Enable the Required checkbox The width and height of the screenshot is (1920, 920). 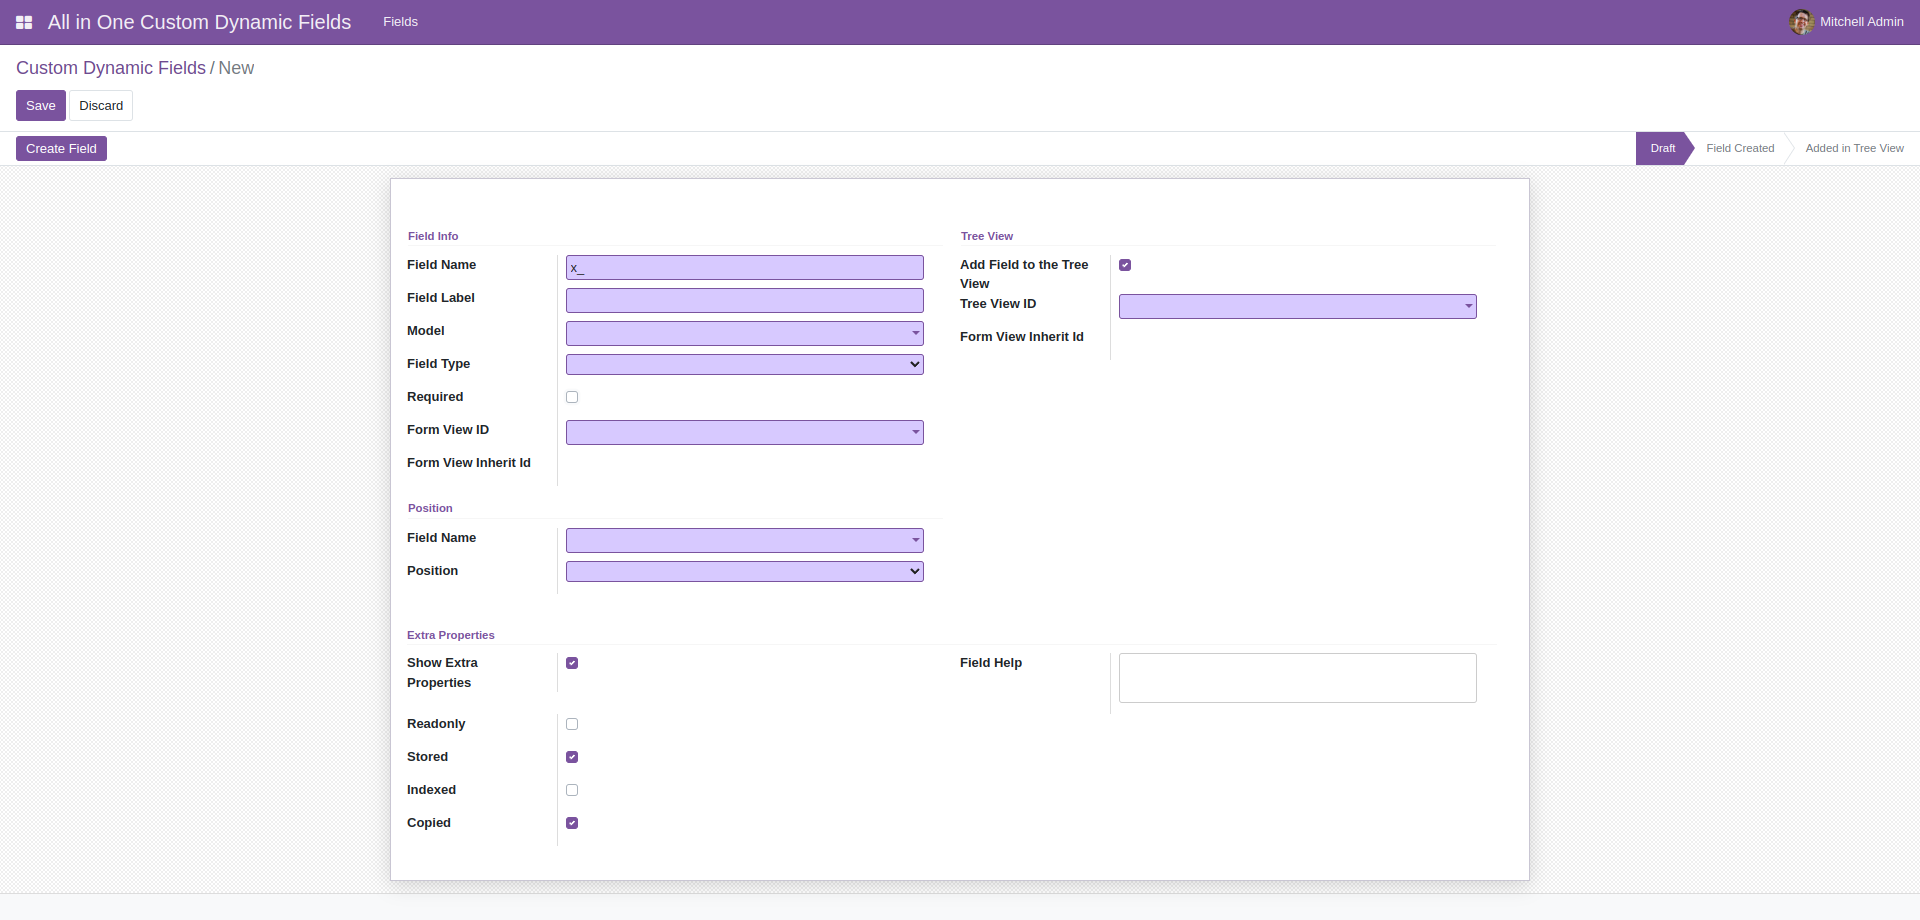(x=572, y=397)
